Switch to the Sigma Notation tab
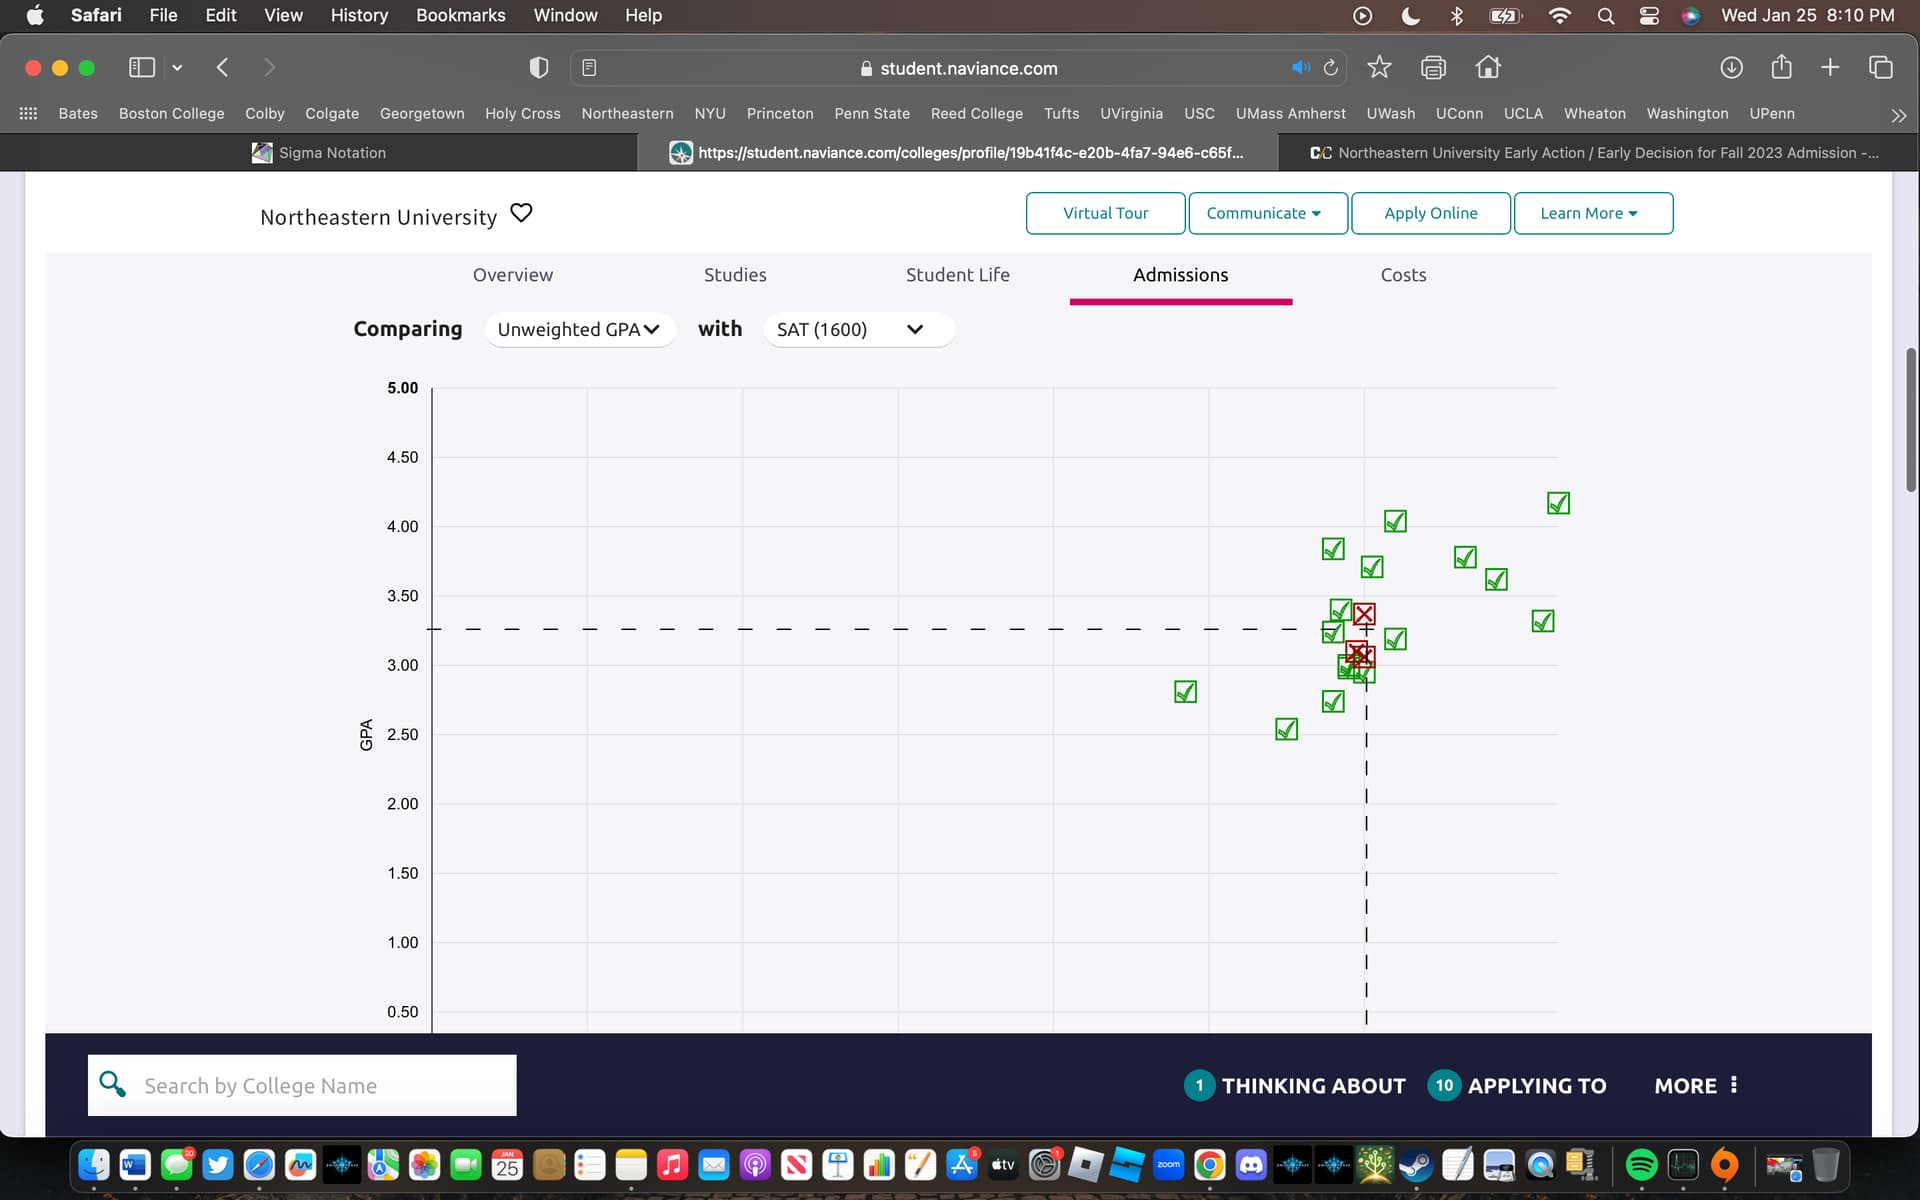The height and width of the screenshot is (1200, 1920). 318,152
